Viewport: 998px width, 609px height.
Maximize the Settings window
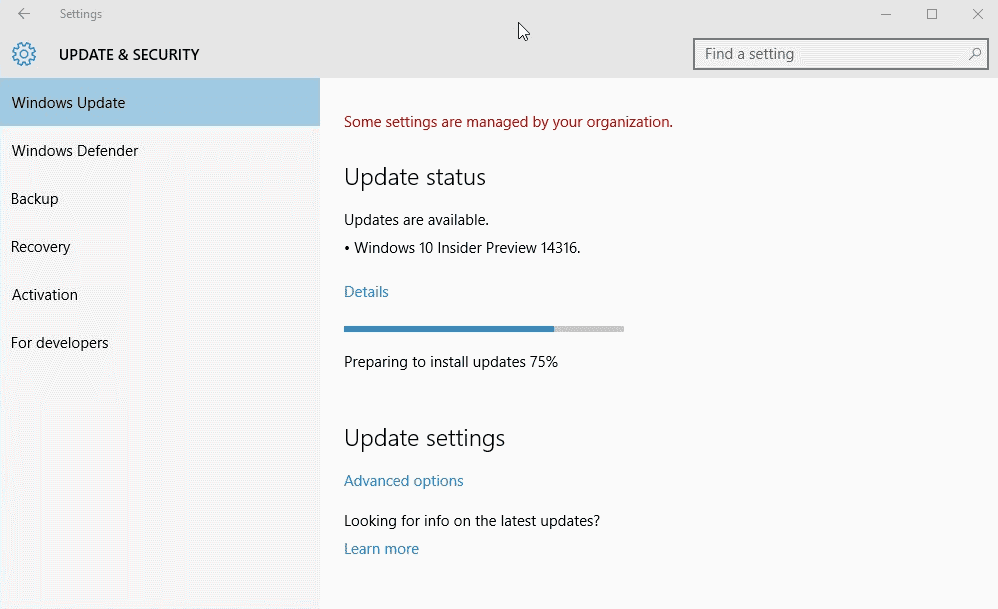[x=932, y=14]
